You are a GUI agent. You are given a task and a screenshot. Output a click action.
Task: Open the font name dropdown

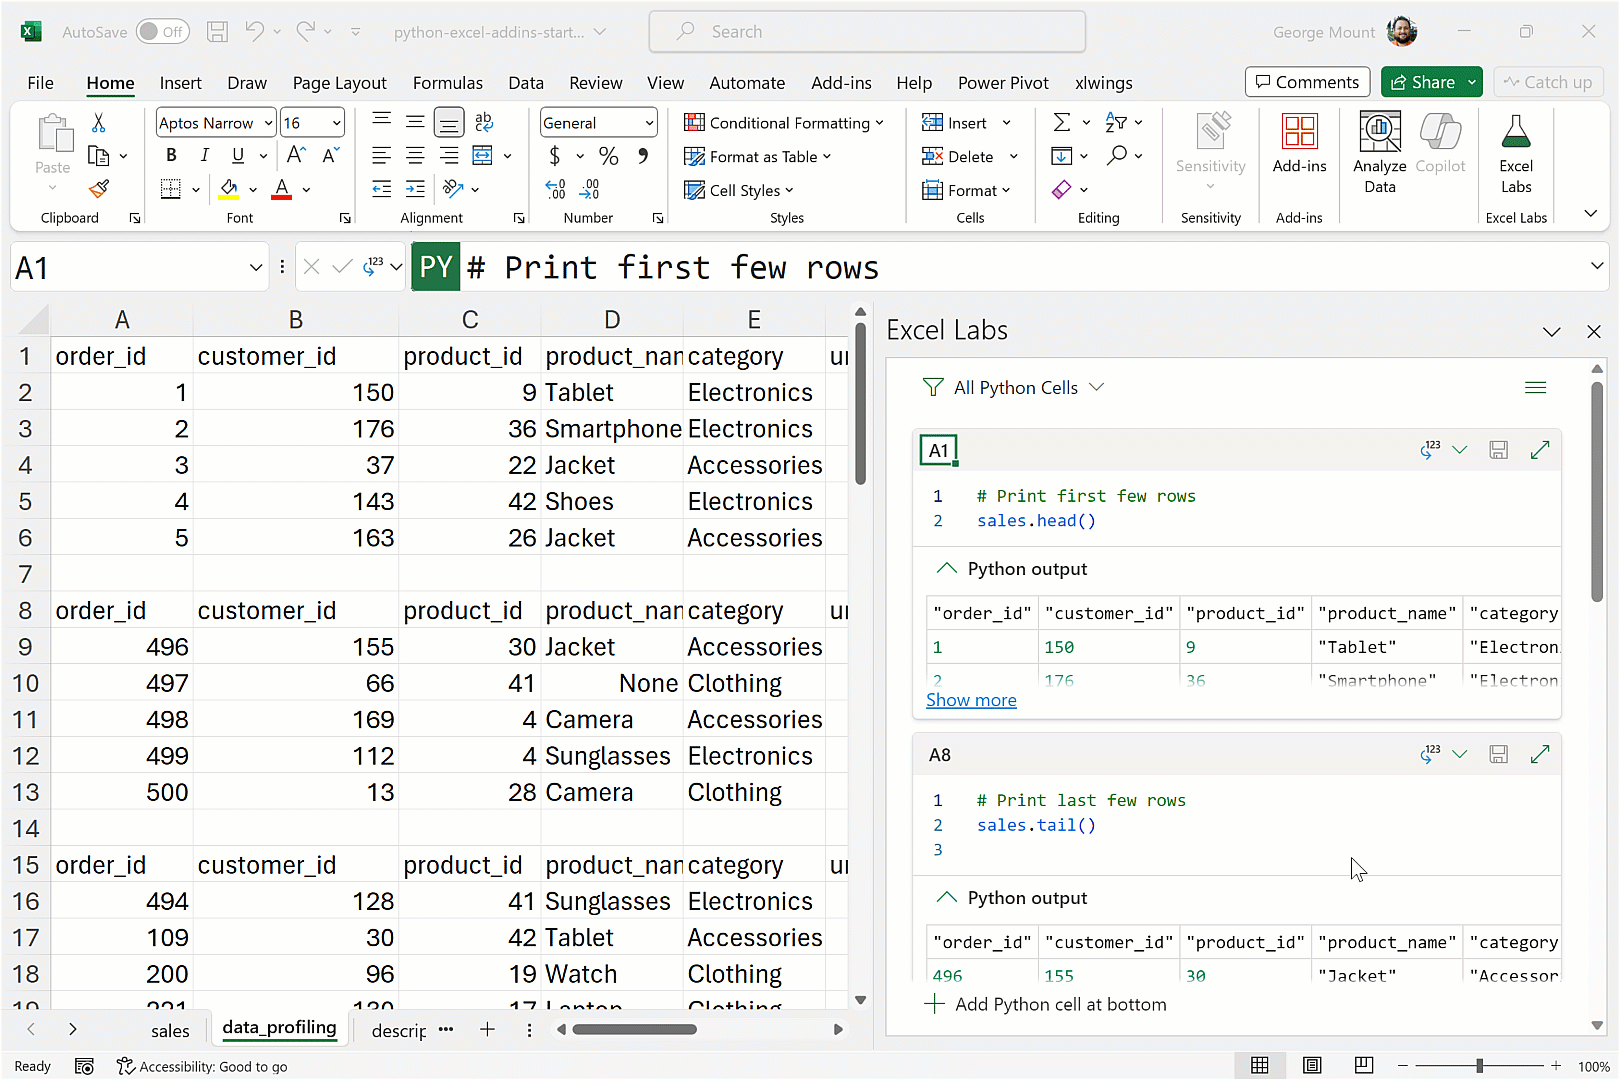[268, 123]
